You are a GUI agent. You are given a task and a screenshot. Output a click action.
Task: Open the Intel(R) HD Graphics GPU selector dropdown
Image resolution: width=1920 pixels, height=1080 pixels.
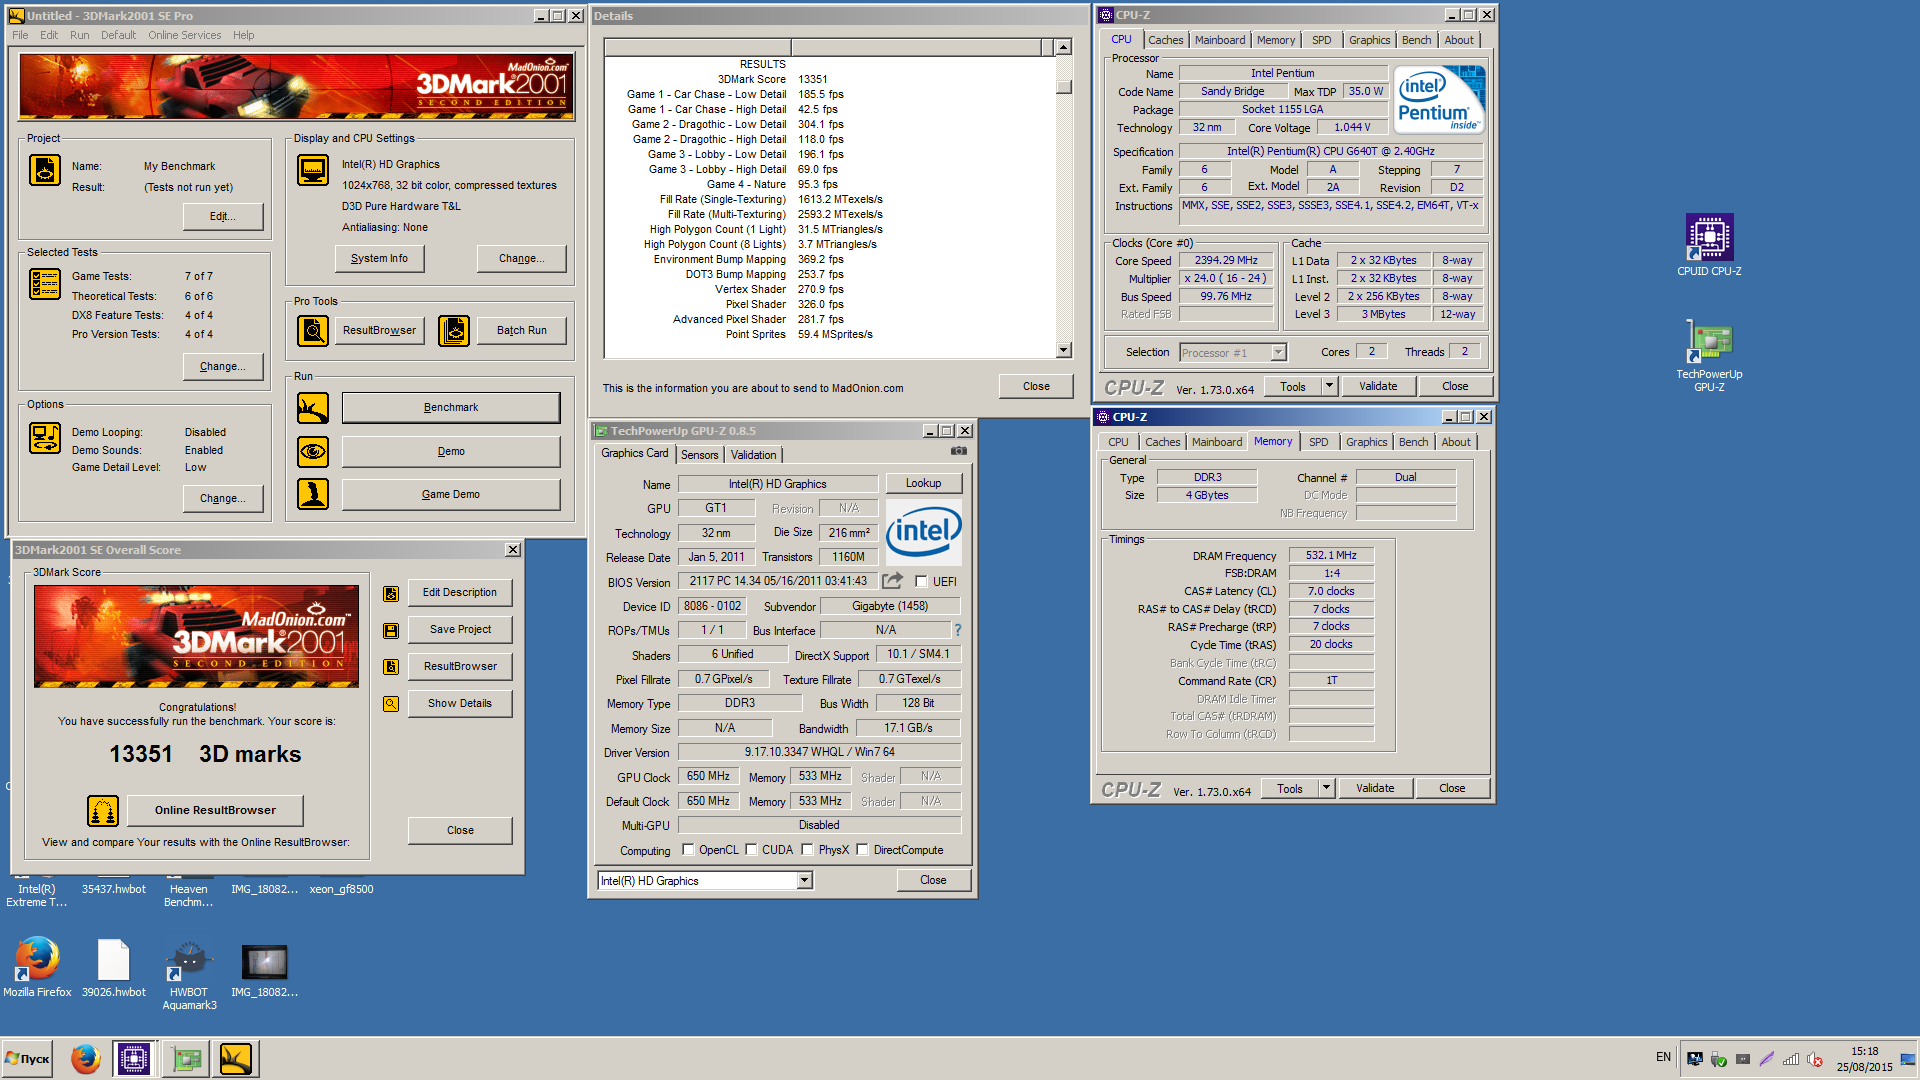(804, 881)
